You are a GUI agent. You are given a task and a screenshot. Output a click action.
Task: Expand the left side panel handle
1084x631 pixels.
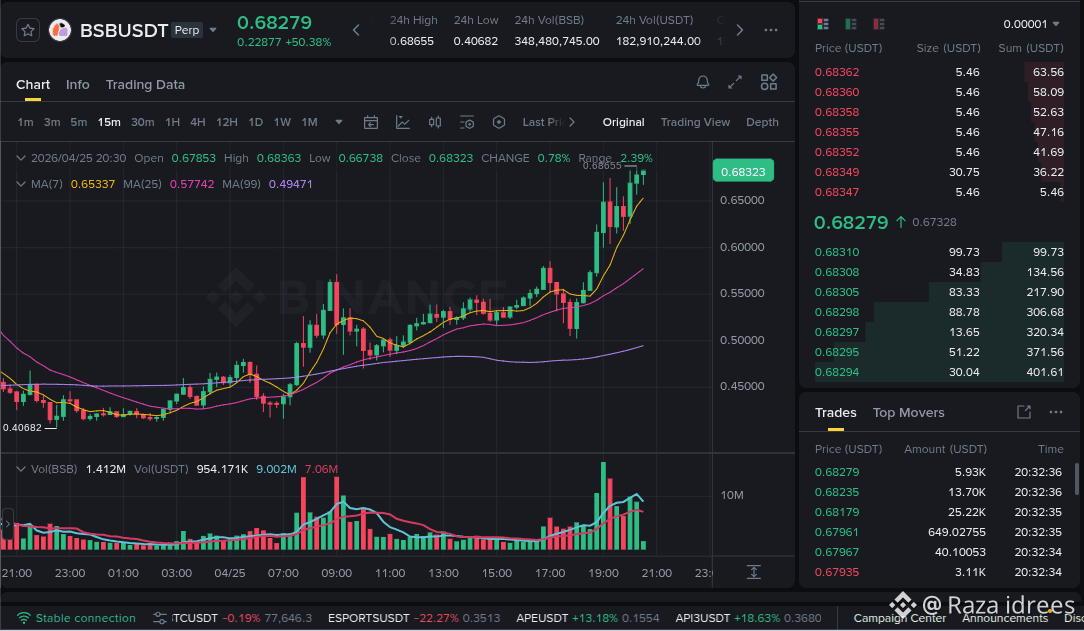[7, 523]
